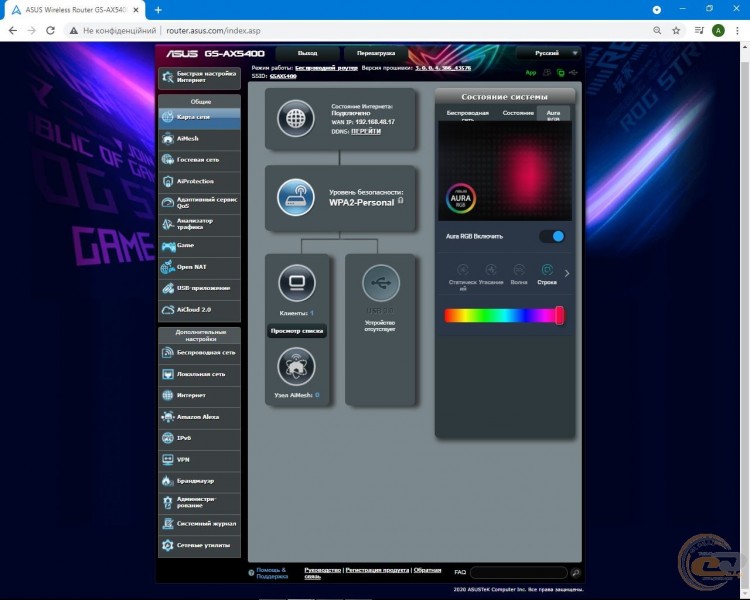The height and width of the screenshot is (600, 750).
Task: Click the Clients computer icon
Action: 297,283
